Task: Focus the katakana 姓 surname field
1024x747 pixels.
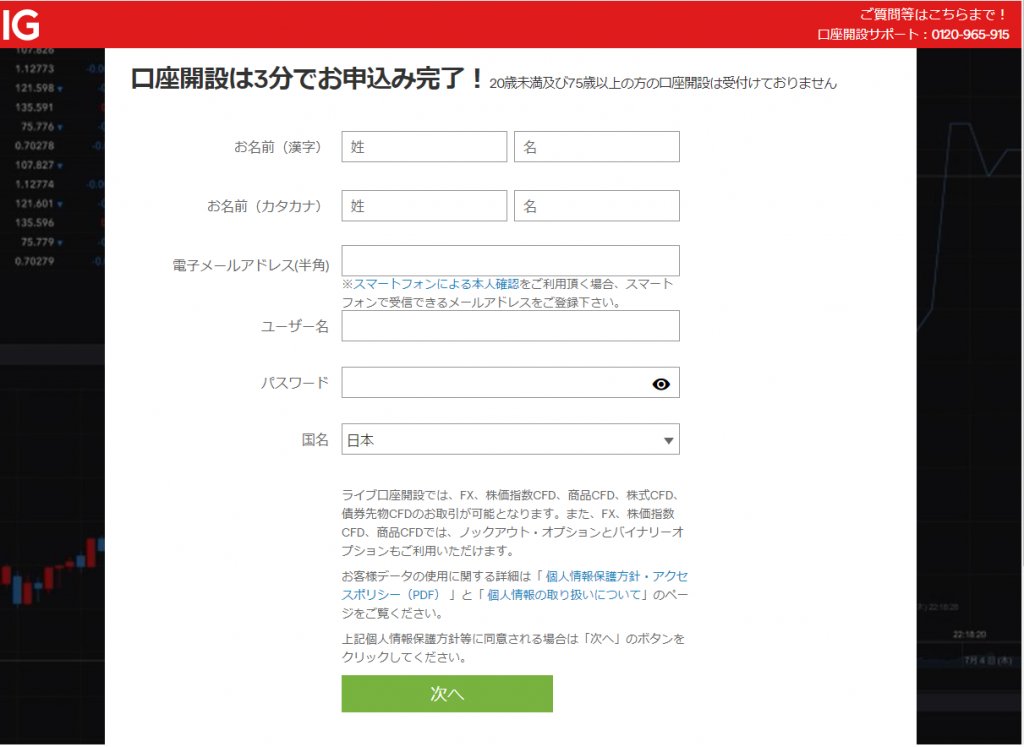Action: 424,206
